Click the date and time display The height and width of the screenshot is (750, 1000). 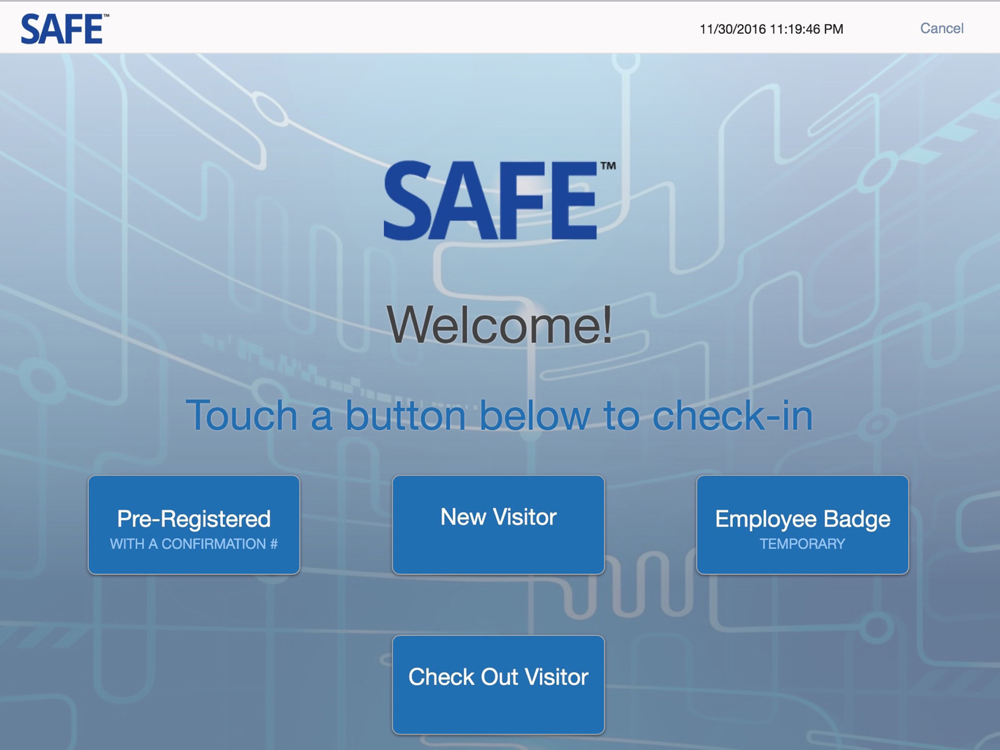(x=771, y=29)
